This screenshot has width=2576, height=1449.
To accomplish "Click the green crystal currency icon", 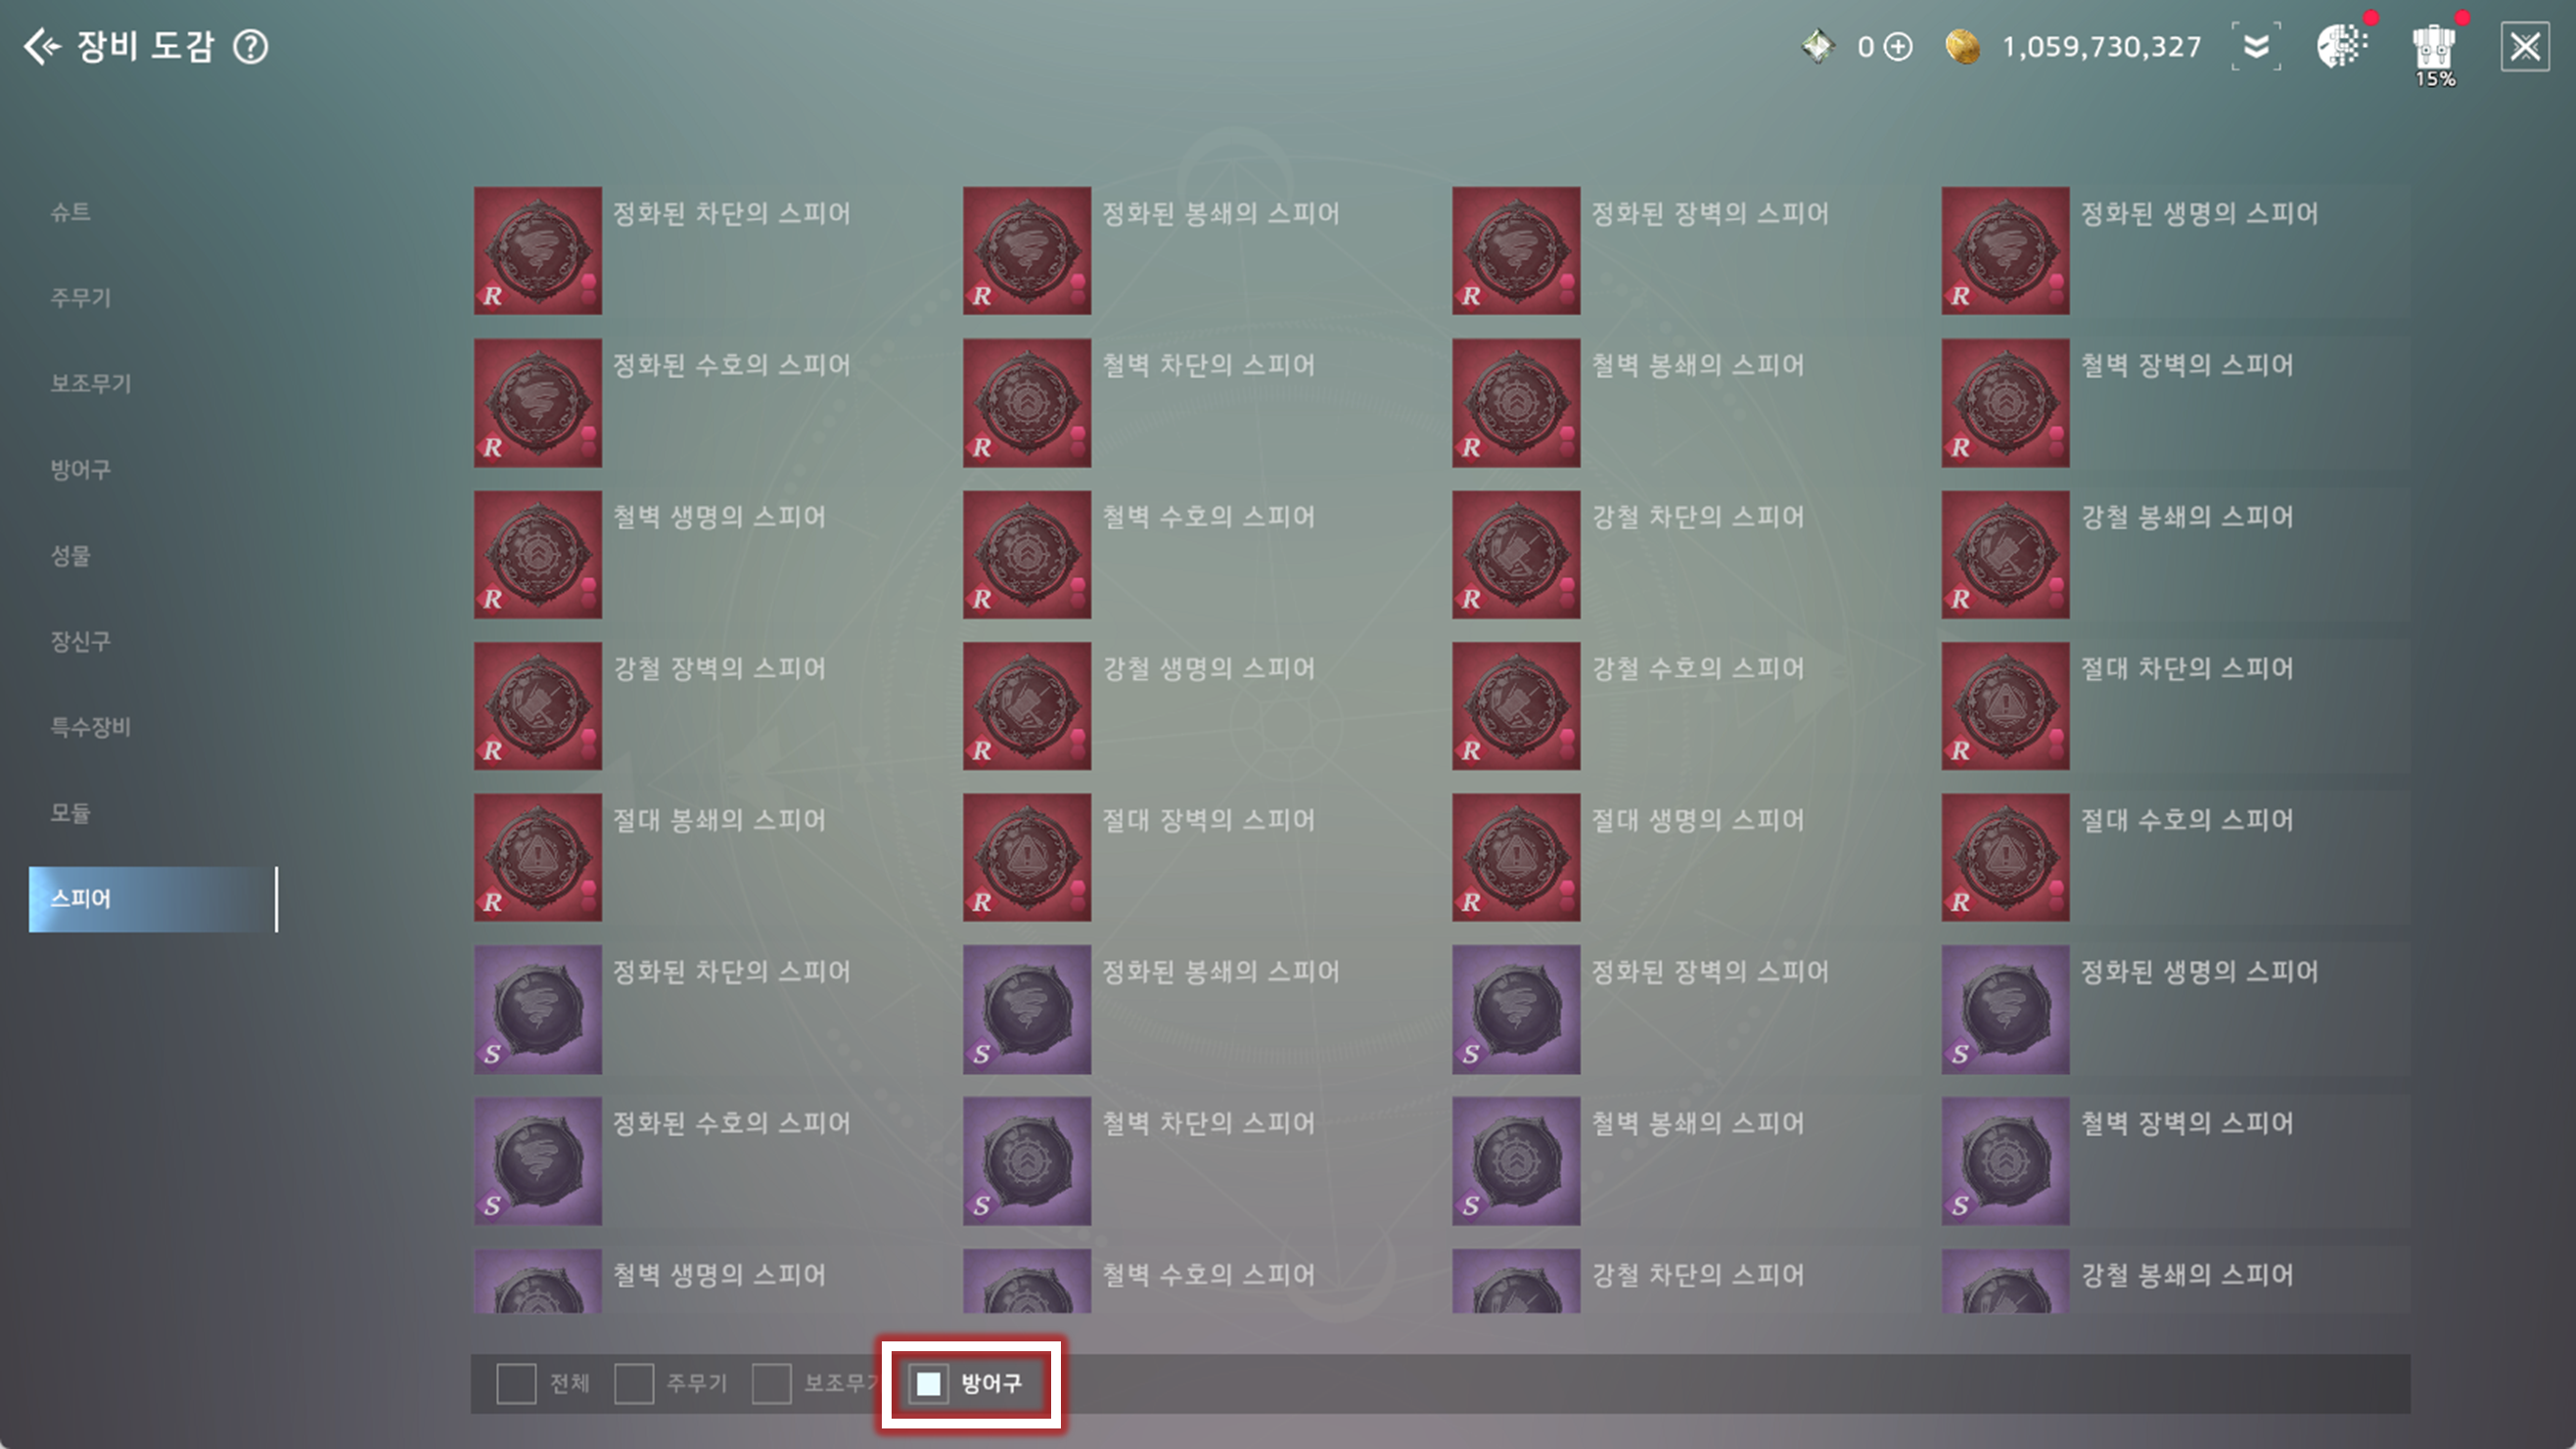I will click(1818, 47).
